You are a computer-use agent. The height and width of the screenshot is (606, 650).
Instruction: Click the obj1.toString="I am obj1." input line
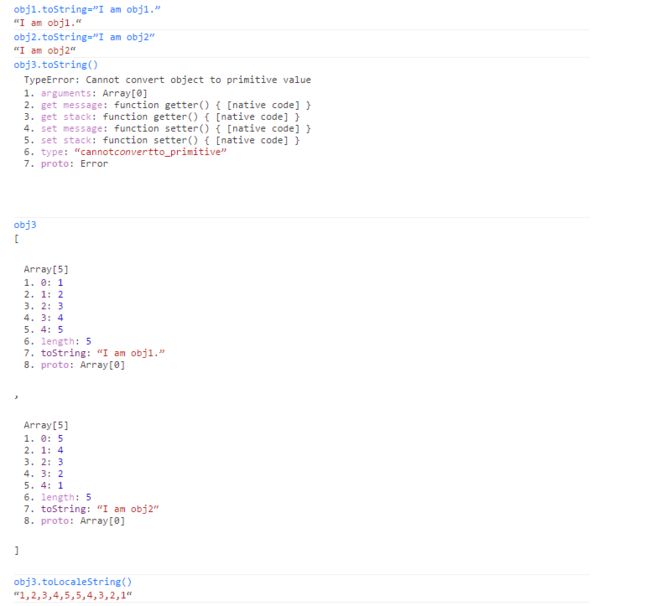(87, 10)
